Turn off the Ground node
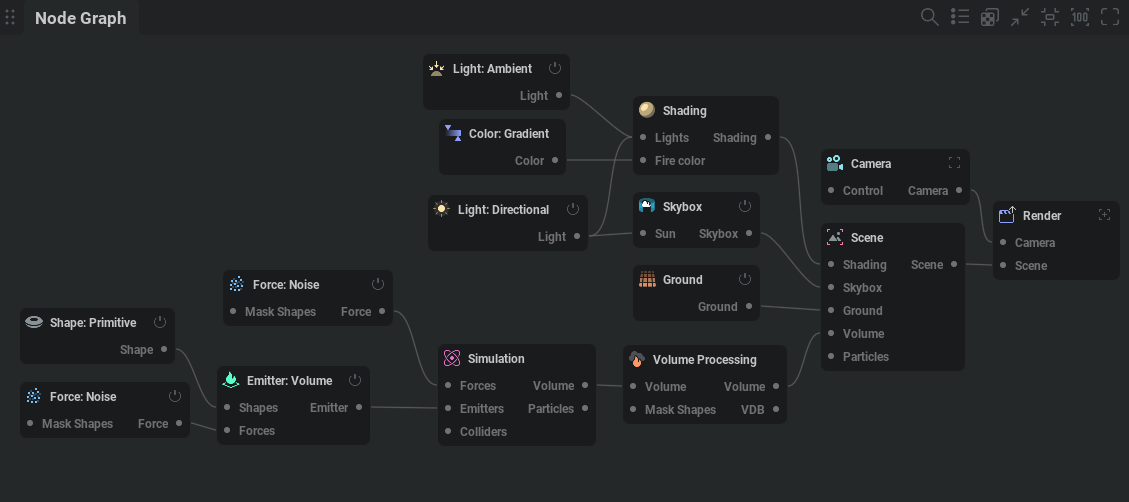The width and height of the screenshot is (1129, 502). 745,279
